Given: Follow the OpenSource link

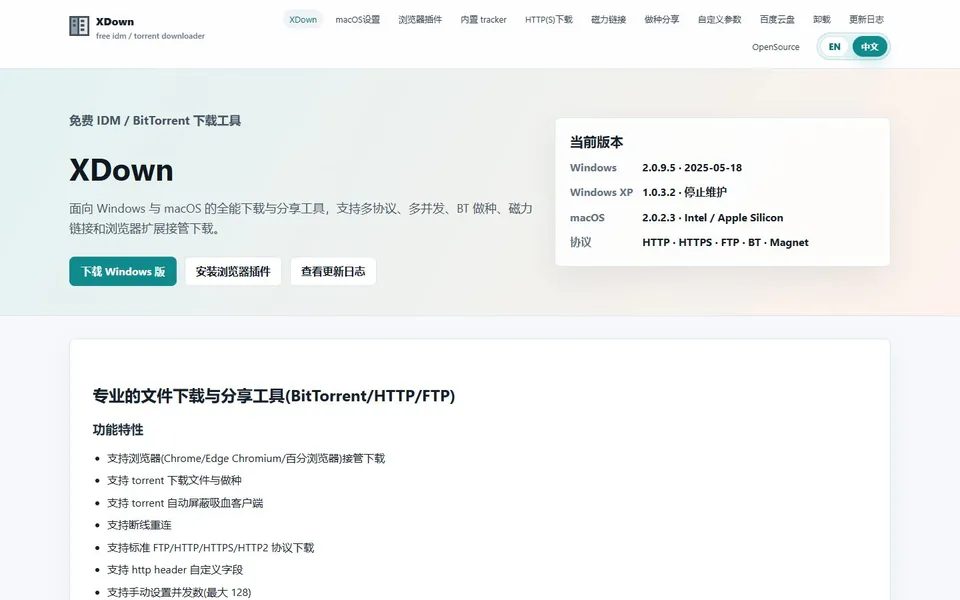Looking at the screenshot, I should (776, 47).
